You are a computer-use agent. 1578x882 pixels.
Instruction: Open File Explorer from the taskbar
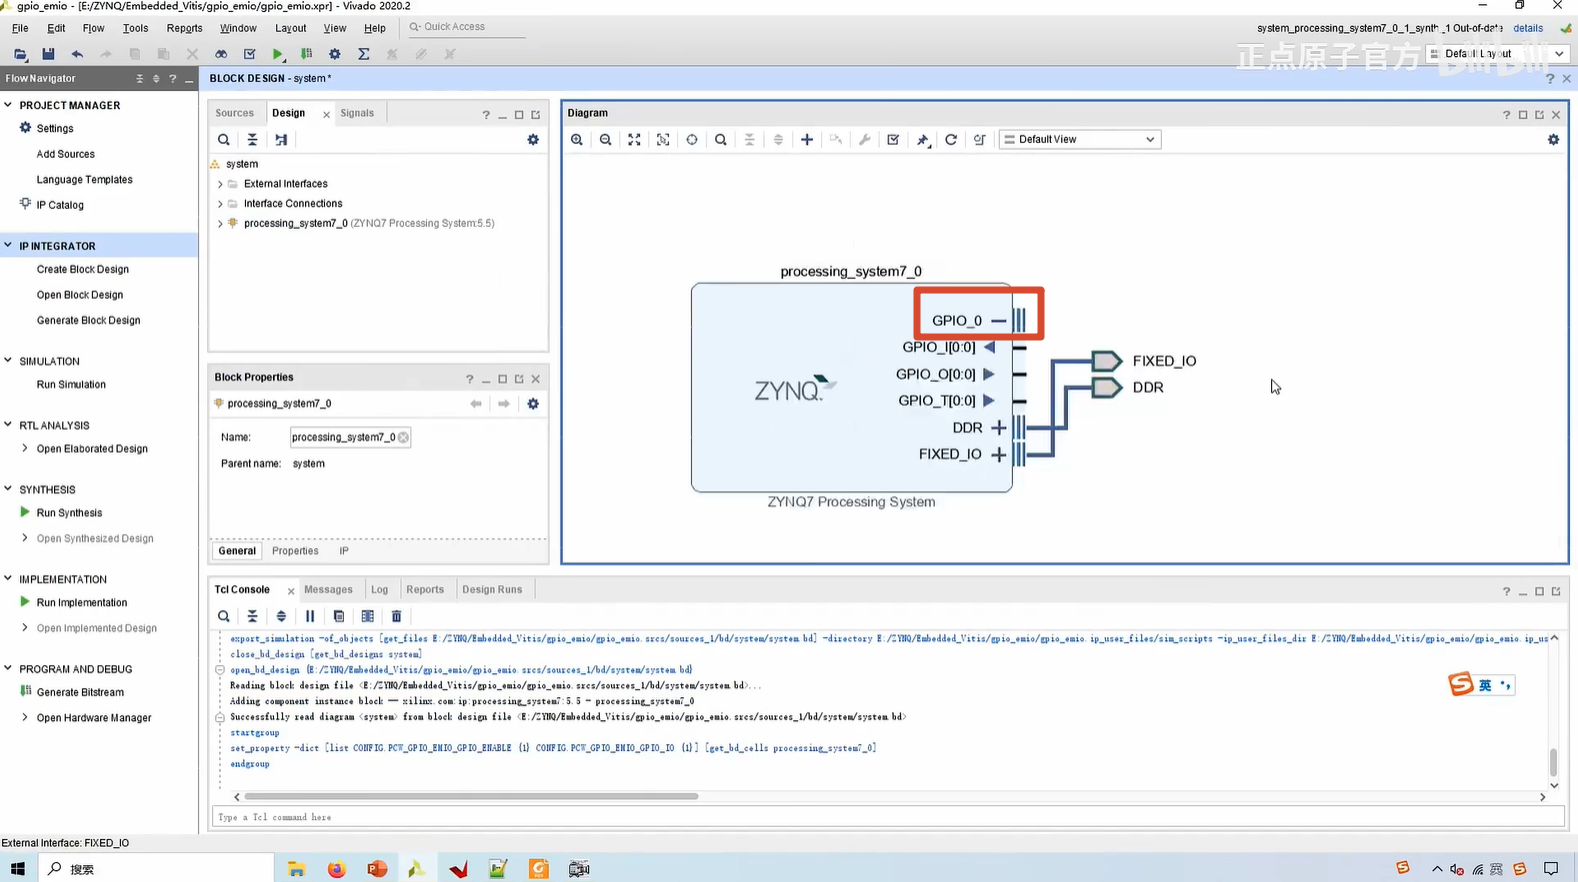(x=296, y=869)
